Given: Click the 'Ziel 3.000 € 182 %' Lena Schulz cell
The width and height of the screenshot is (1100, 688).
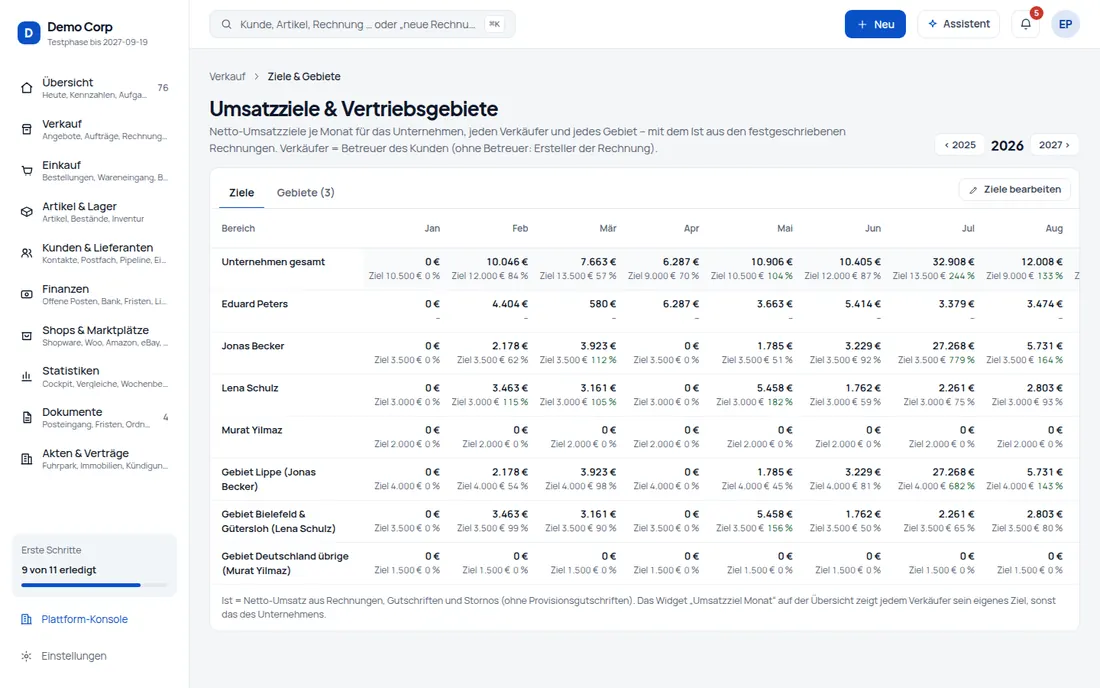Looking at the screenshot, I should click(754, 403).
